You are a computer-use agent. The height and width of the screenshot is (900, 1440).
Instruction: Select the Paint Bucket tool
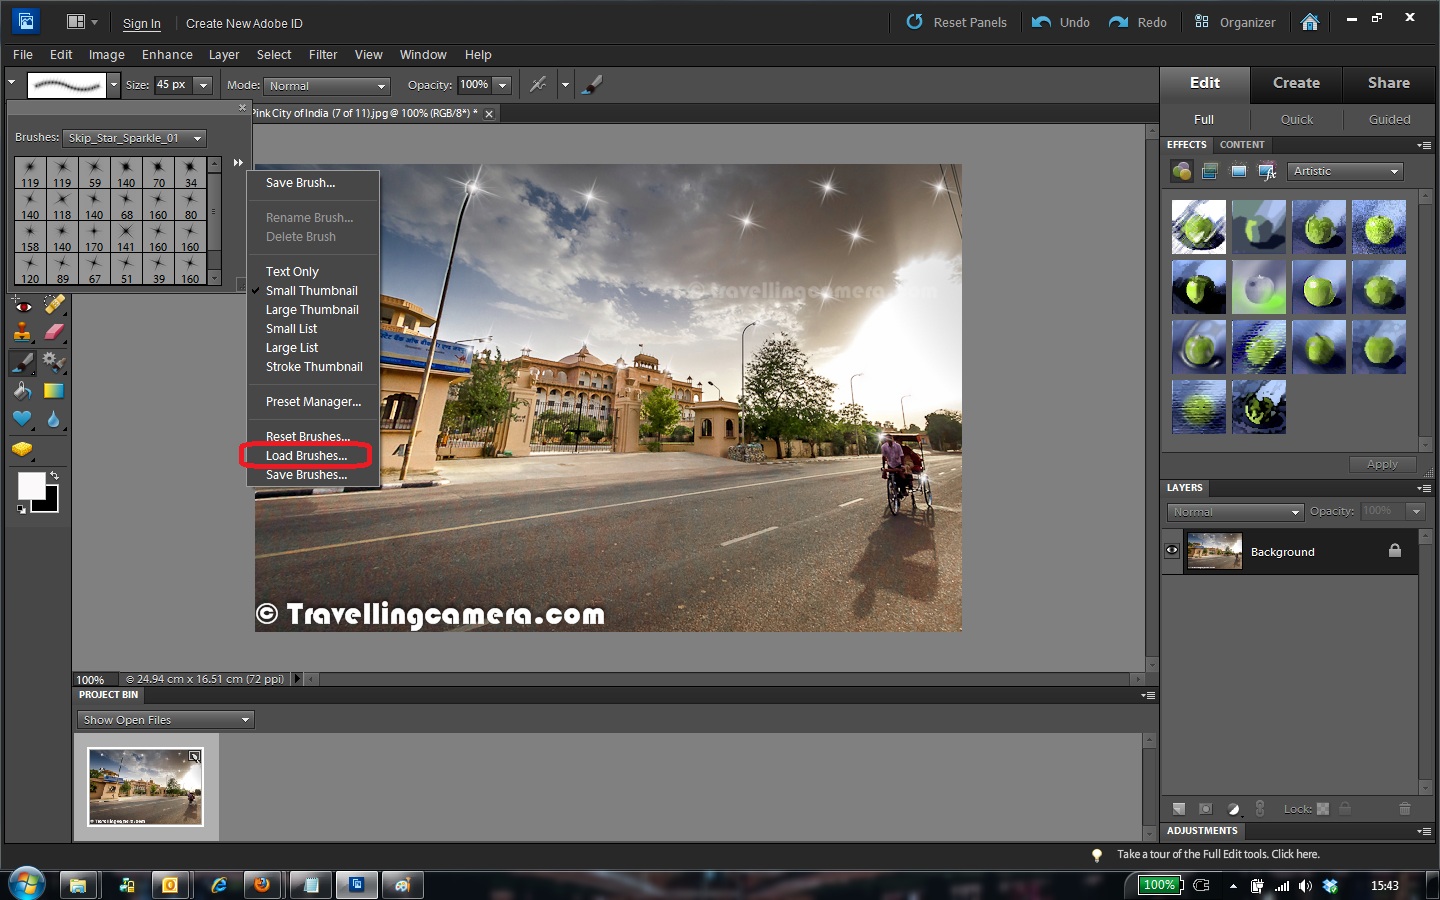(x=22, y=391)
